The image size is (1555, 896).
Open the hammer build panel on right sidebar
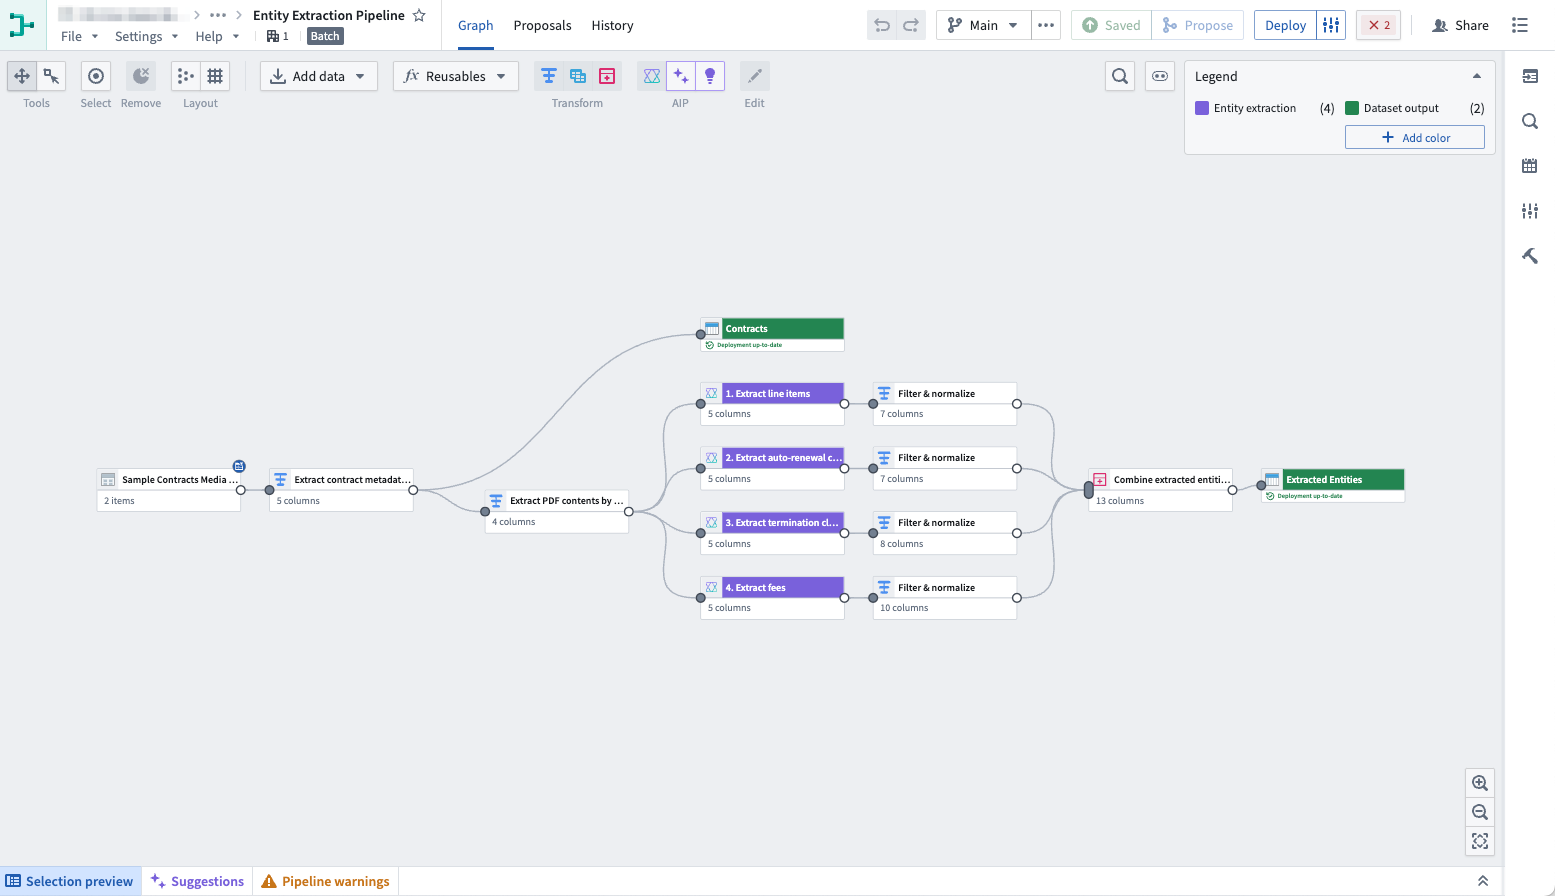[x=1530, y=255]
